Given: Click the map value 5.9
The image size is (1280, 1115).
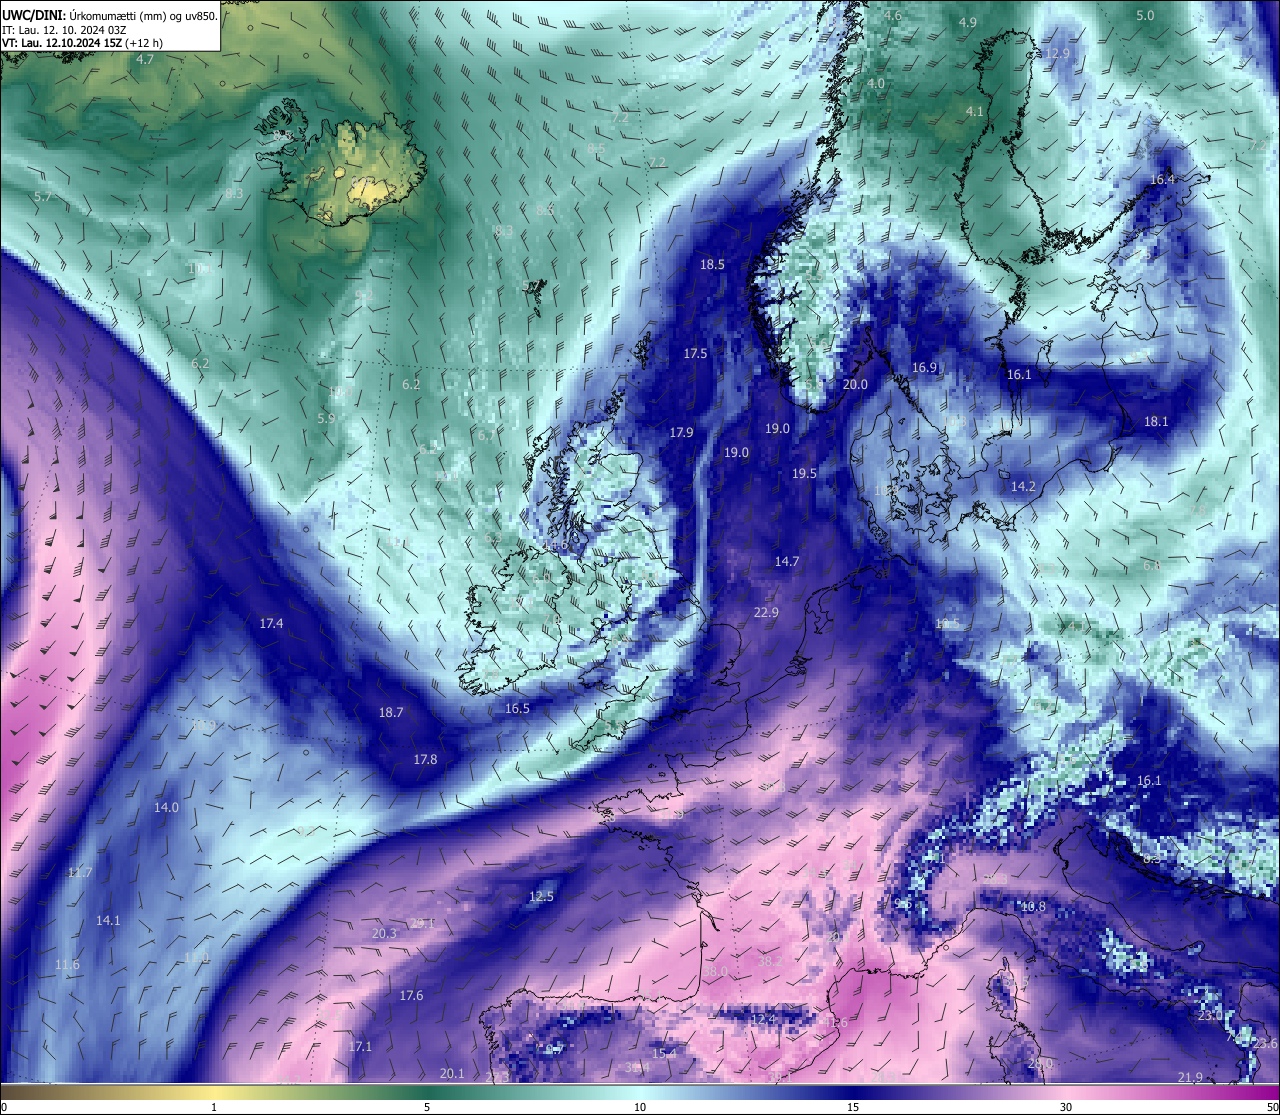Looking at the screenshot, I should point(326,419).
